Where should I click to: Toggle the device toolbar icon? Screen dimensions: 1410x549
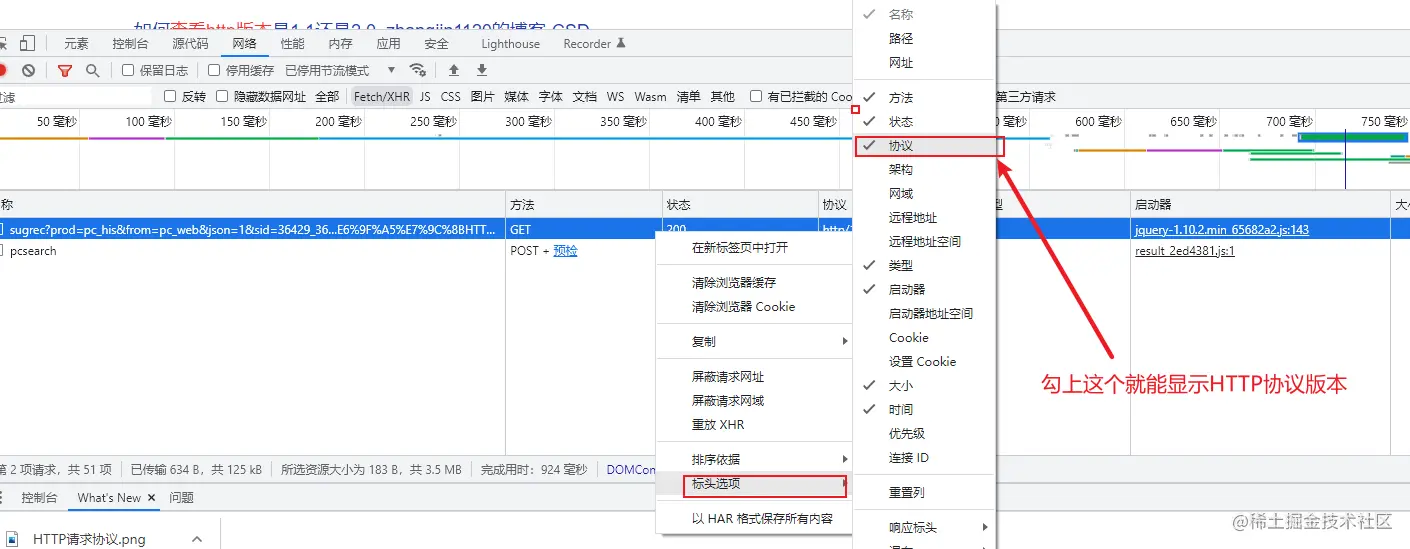(27, 43)
